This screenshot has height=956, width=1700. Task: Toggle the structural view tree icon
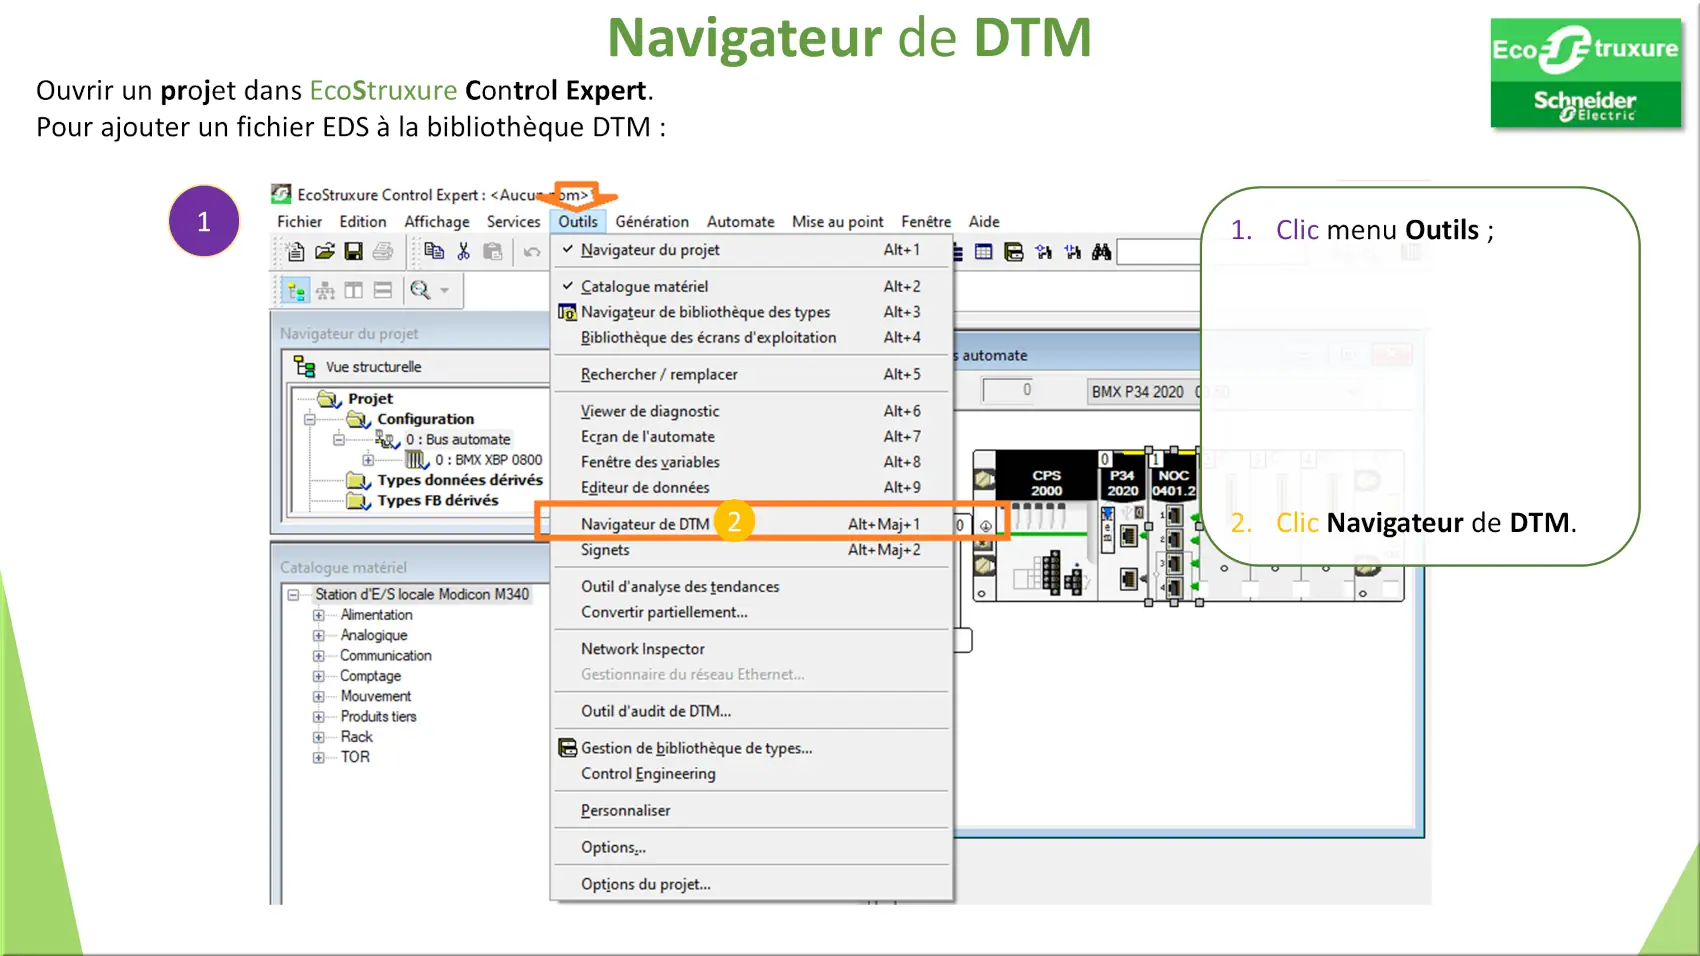[x=296, y=291]
